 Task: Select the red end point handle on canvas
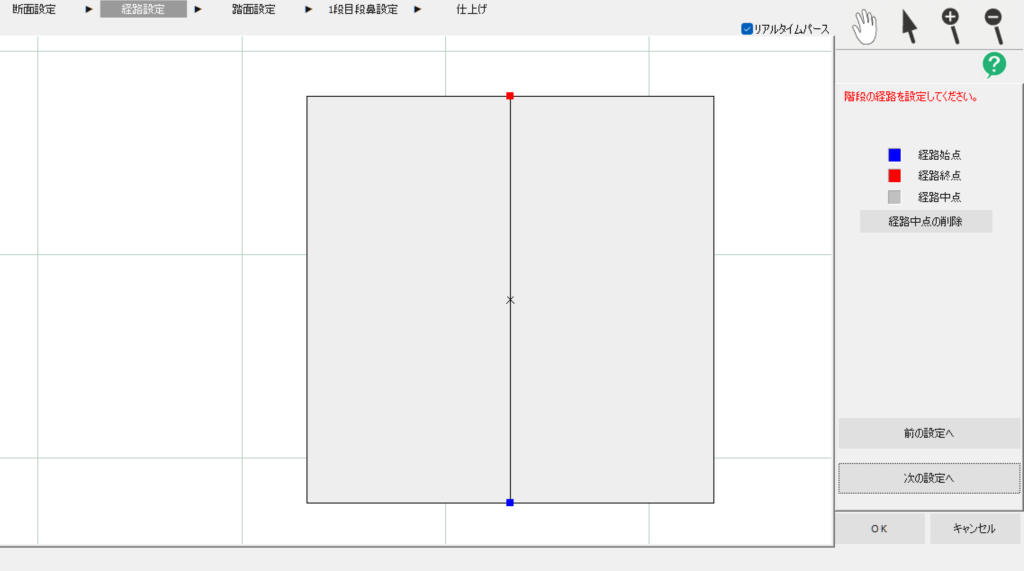pyautogui.click(x=510, y=96)
